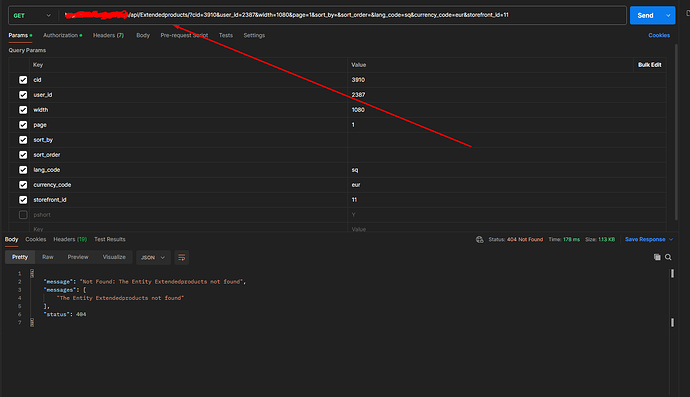
Task: Click the currency_code value eur
Action: coord(356,184)
